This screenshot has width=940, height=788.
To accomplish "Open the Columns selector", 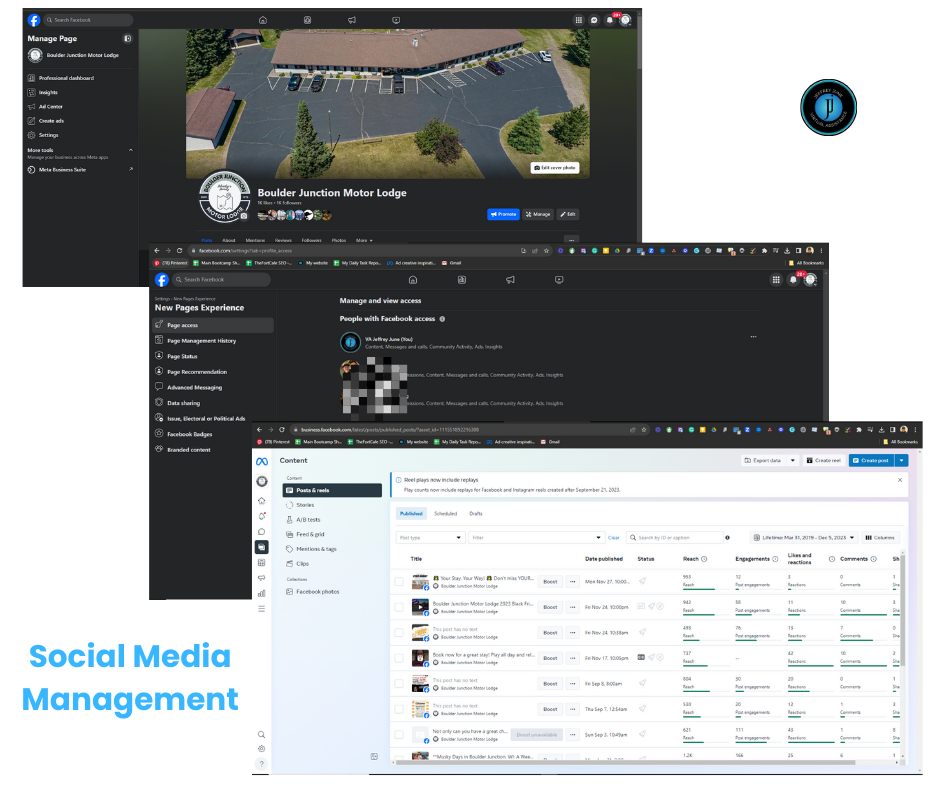I will pyautogui.click(x=880, y=538).
